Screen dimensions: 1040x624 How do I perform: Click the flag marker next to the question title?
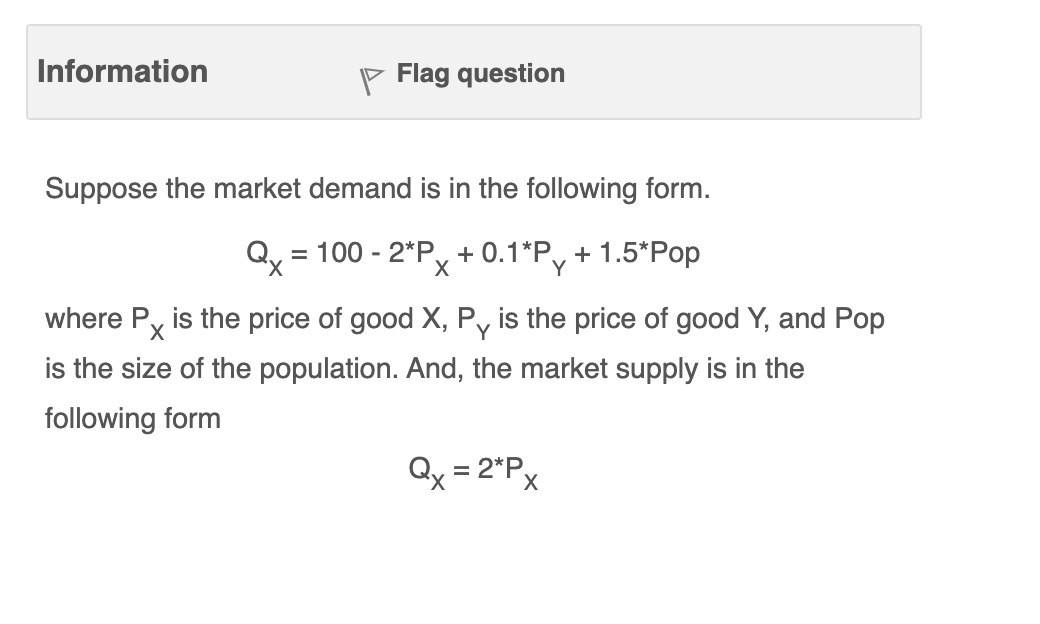(370, 79)
